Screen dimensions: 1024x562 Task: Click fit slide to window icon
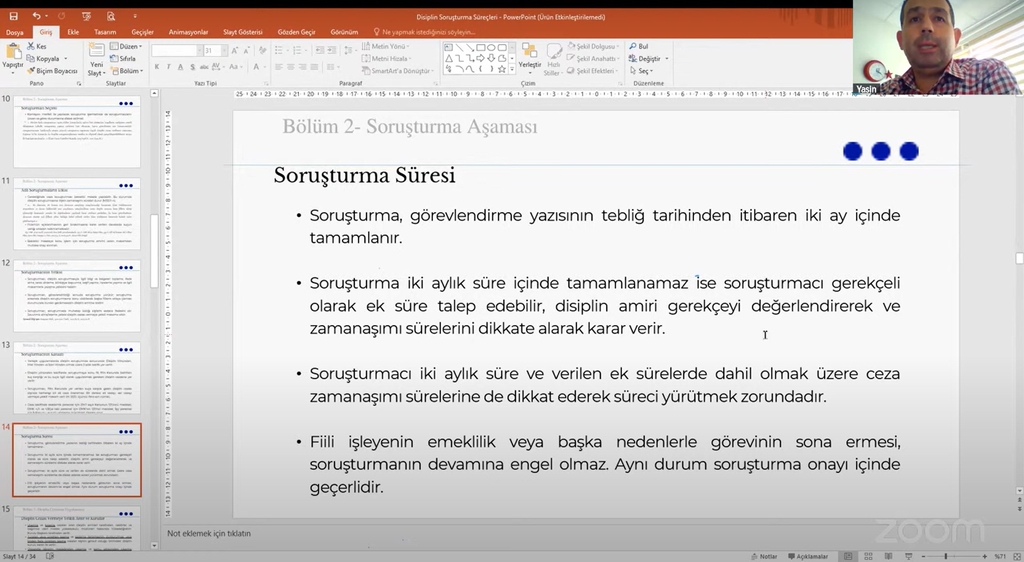tap(1016, 556)
